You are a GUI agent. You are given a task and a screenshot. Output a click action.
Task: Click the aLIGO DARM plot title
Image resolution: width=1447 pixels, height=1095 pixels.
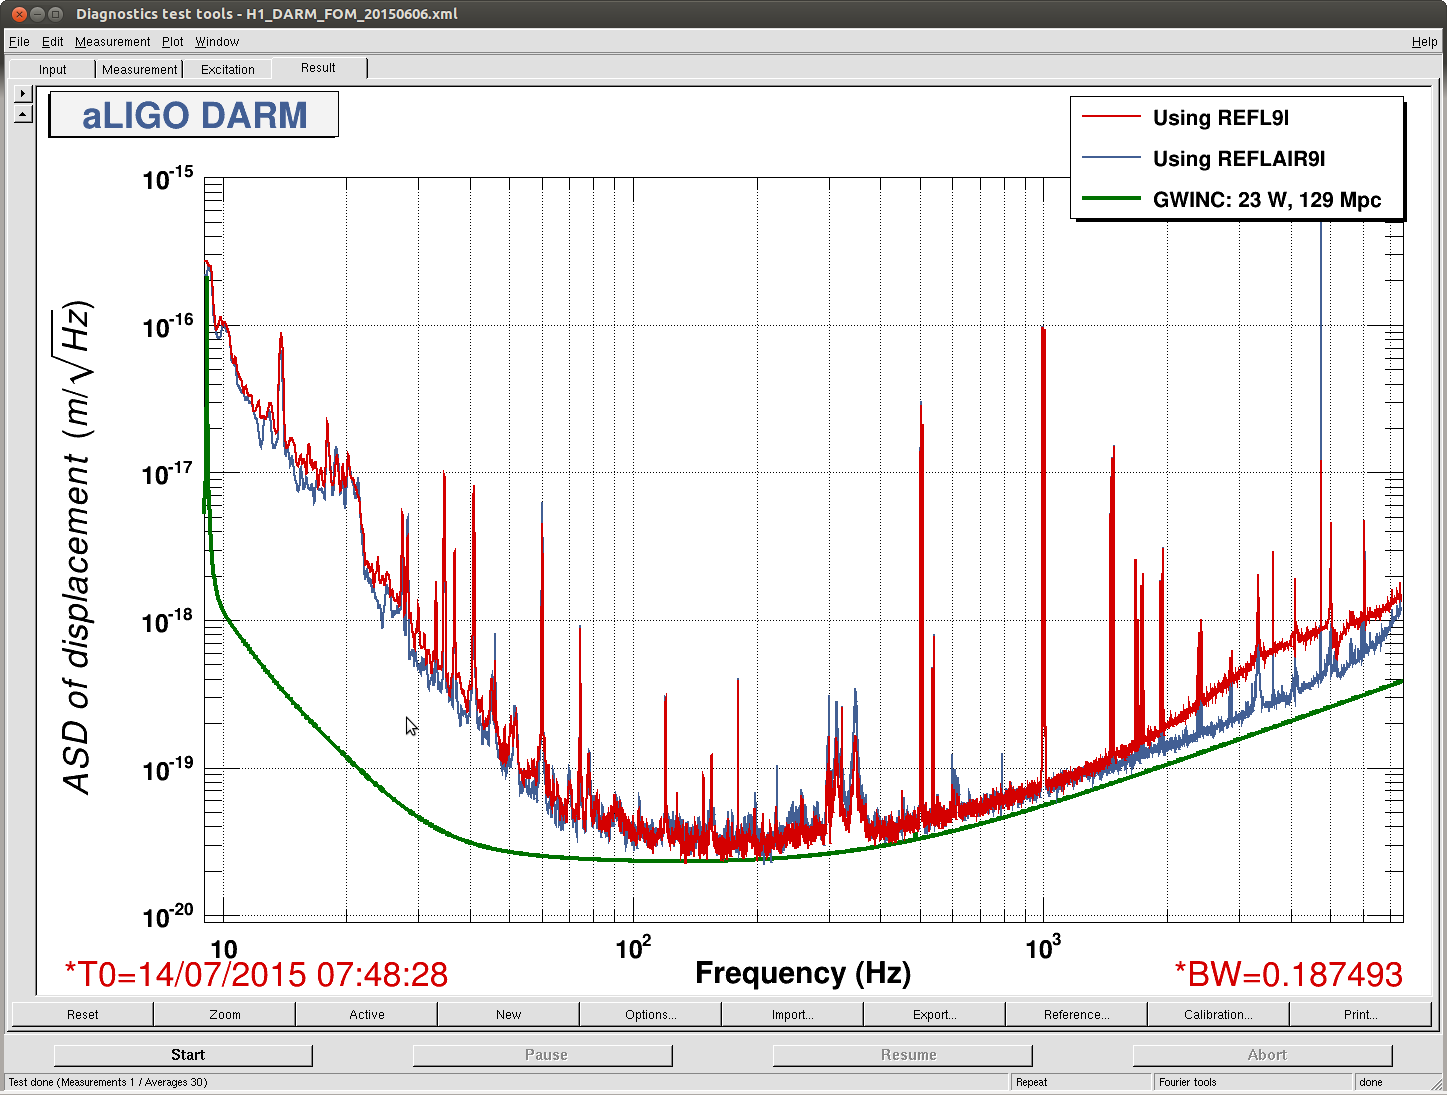click(194, 115)
